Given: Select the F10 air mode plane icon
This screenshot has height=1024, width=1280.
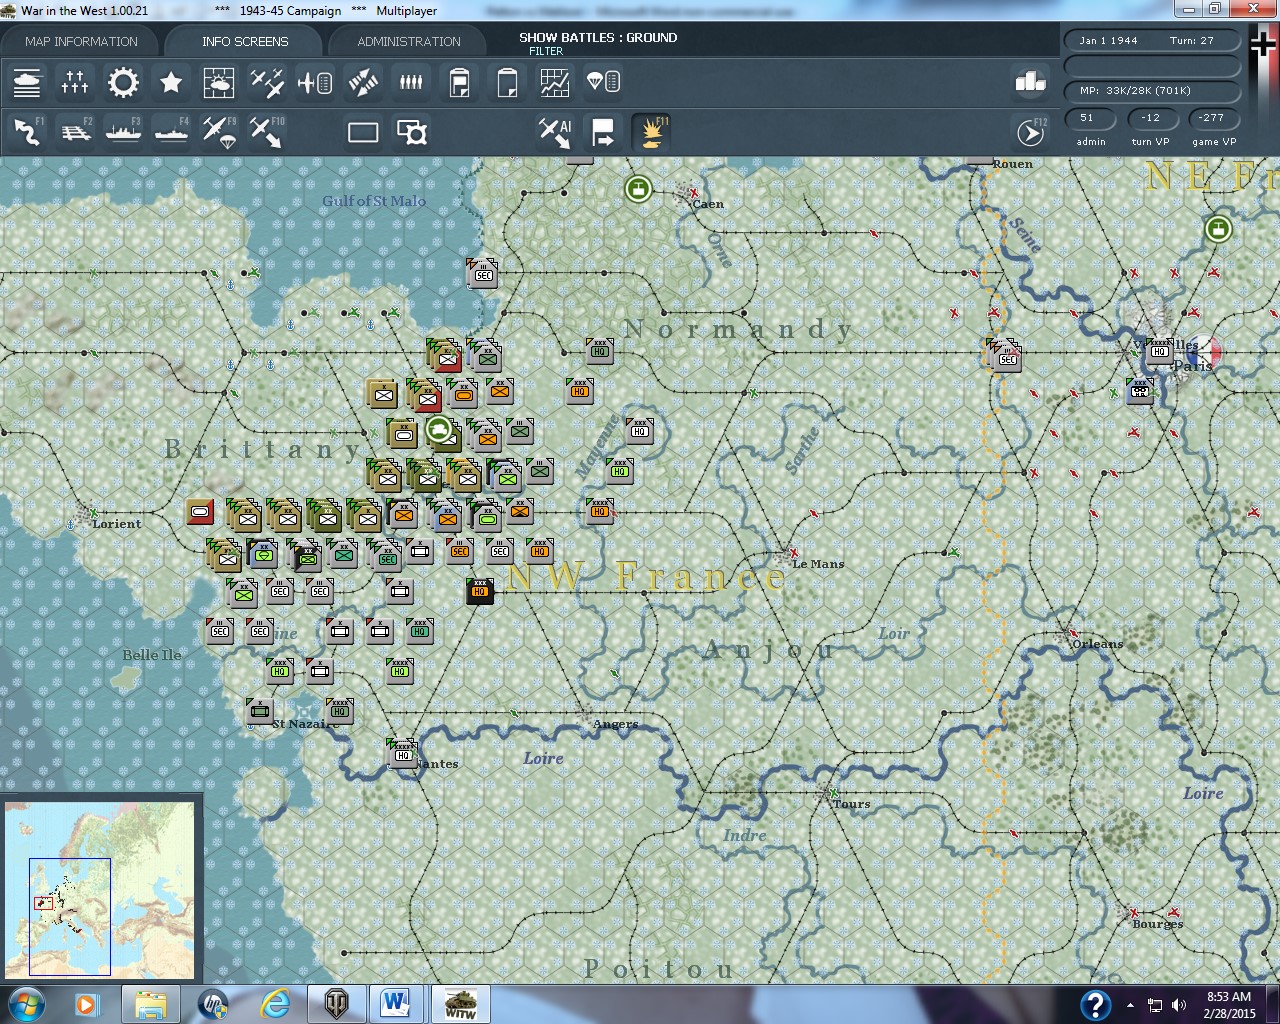Looking at the screenshot, I should (x=267, y=132).
